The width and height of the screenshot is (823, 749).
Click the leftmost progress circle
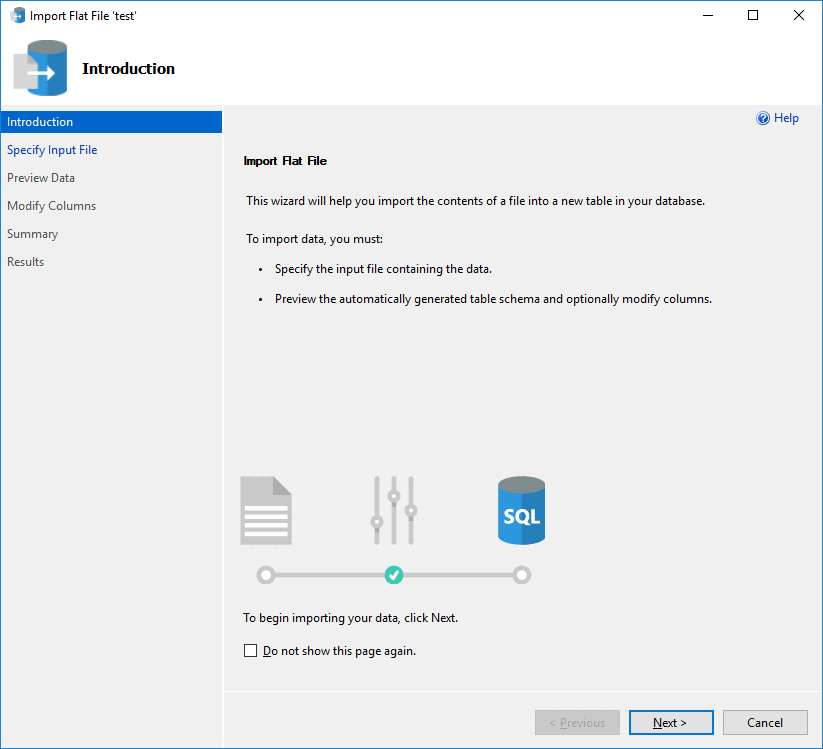265,575
